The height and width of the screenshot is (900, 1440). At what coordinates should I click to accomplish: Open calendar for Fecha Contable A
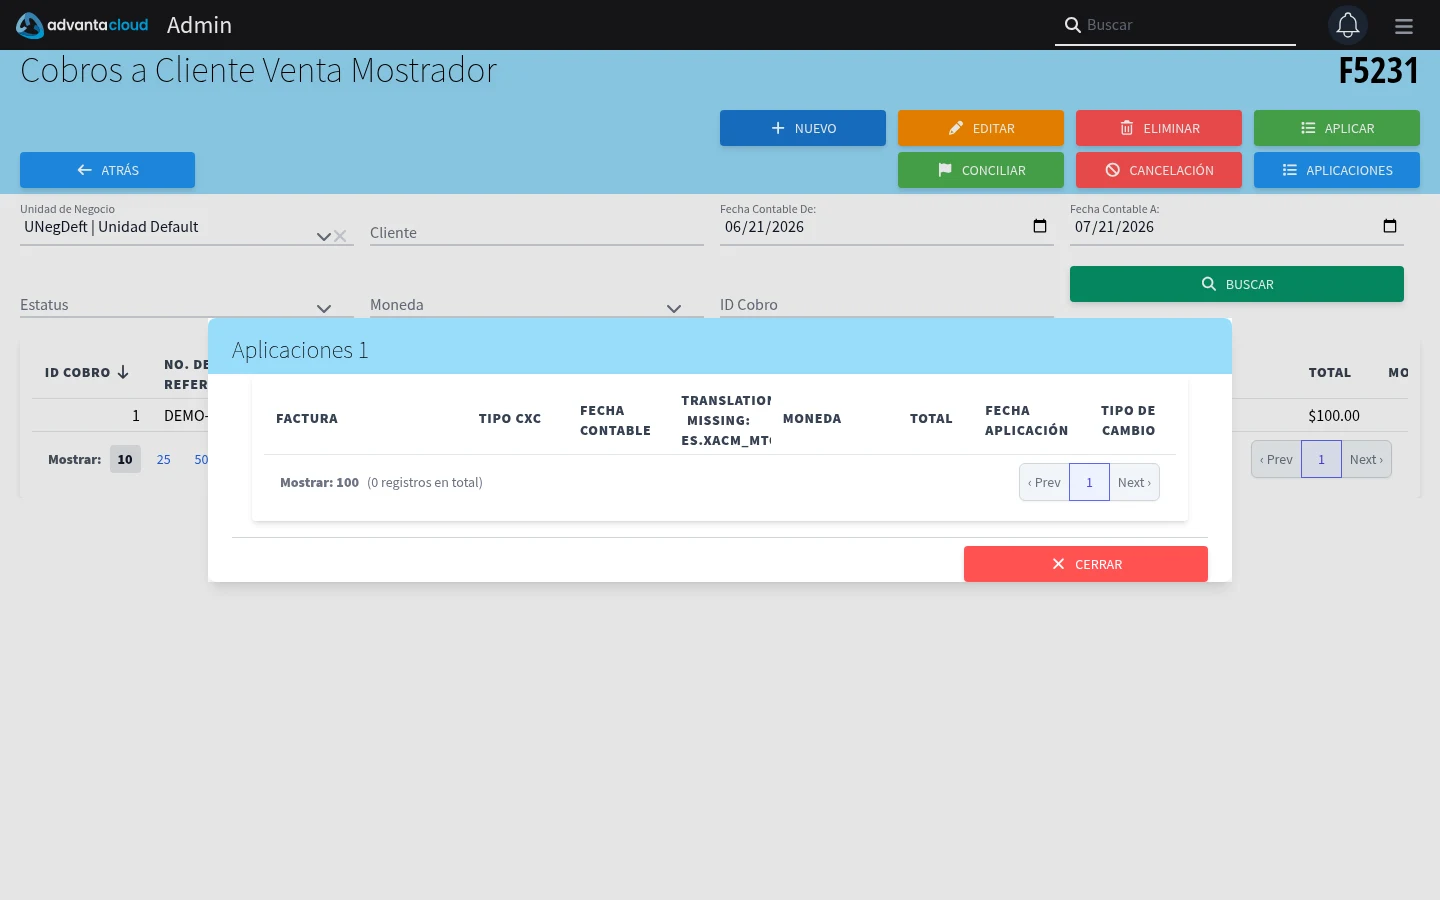[1390, 226]
